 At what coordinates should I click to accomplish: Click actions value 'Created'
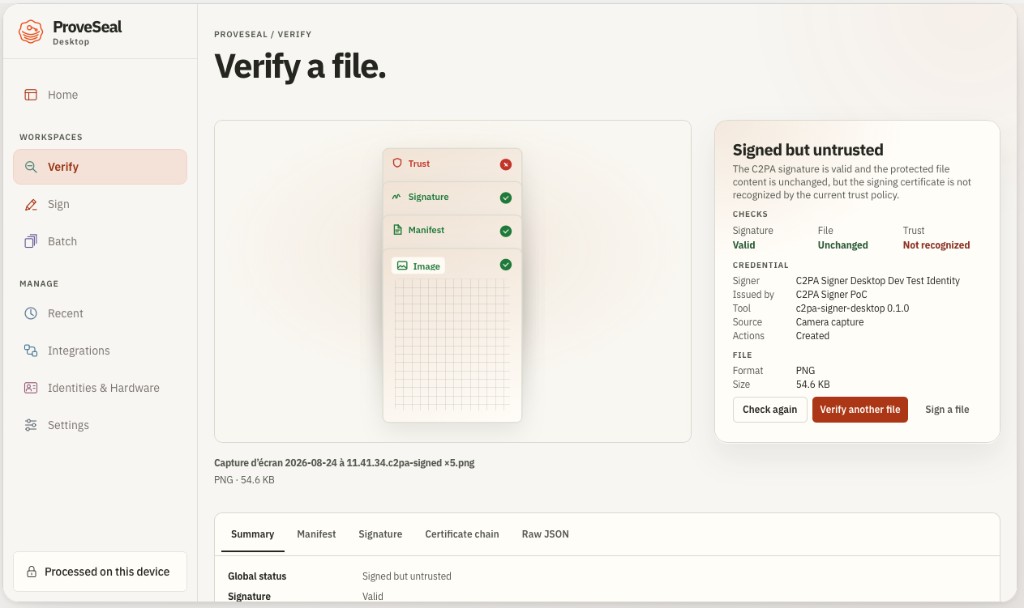[812, 336]
